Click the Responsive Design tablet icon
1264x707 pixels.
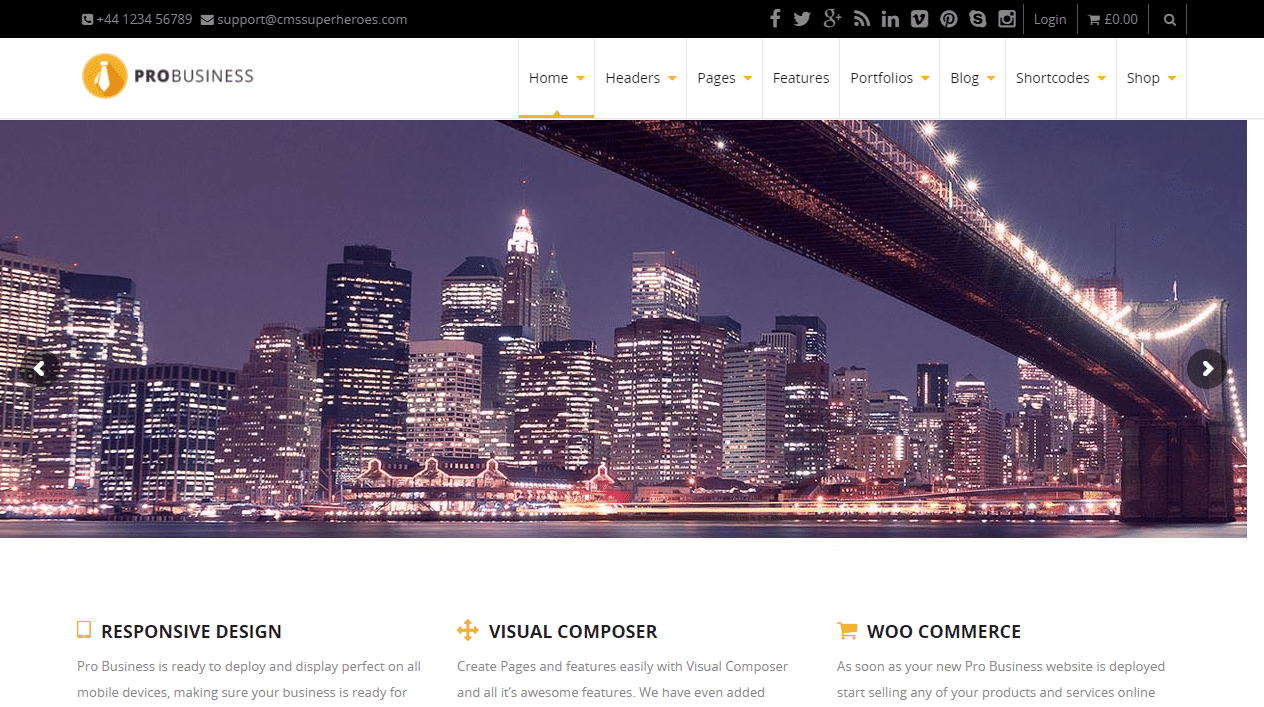tap(84, 630)
